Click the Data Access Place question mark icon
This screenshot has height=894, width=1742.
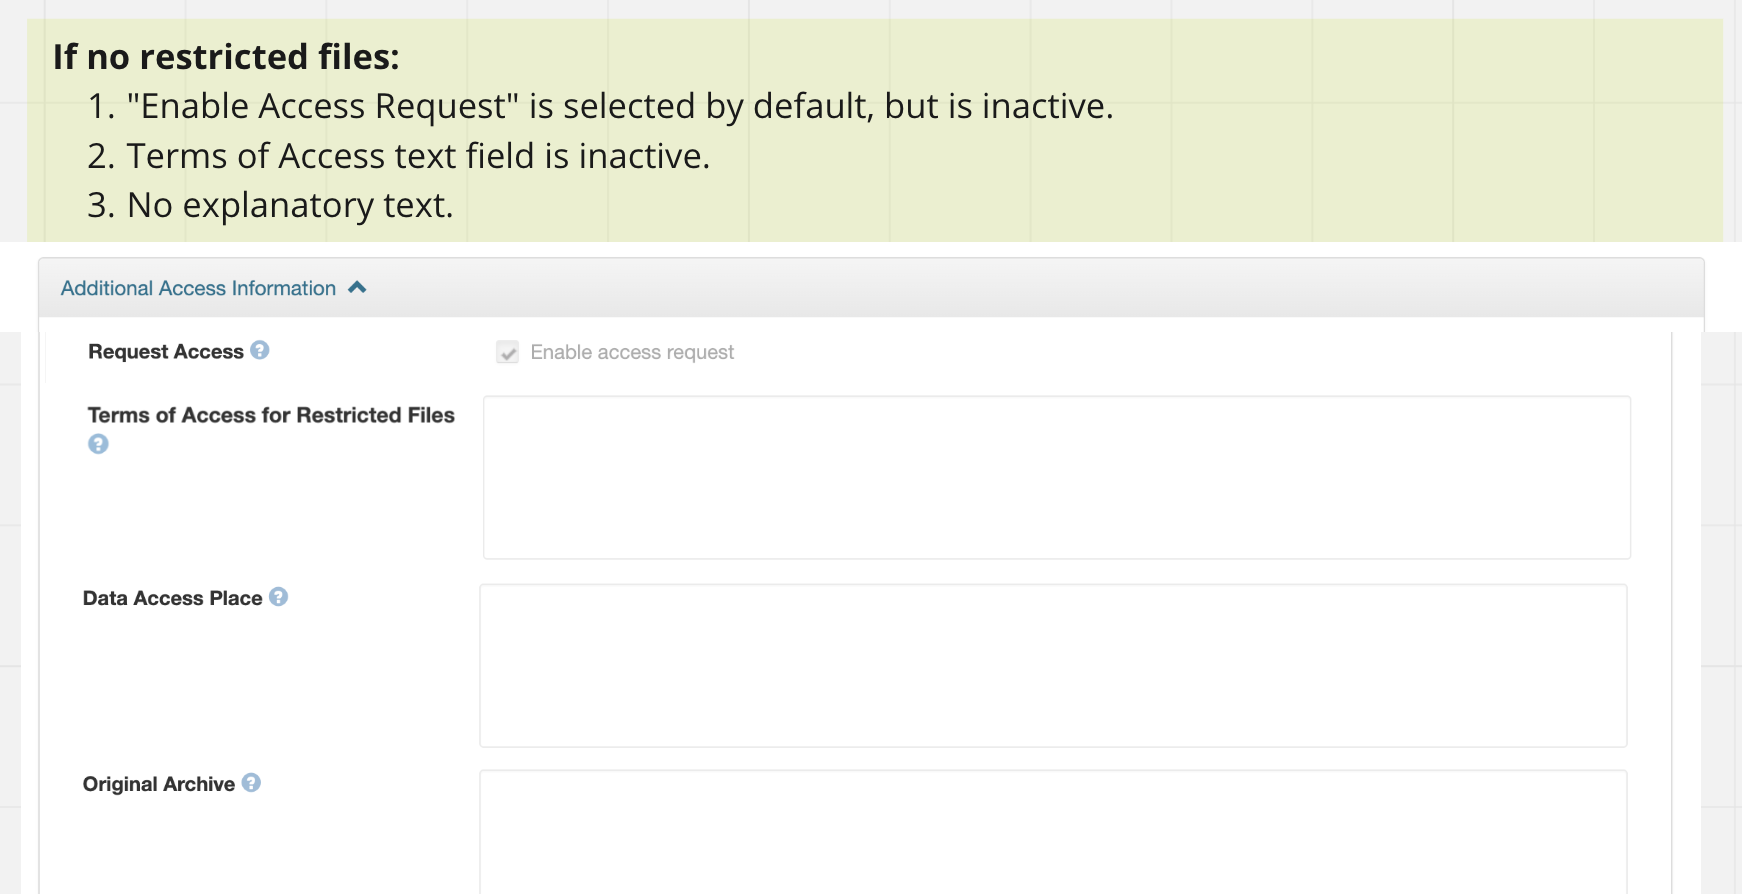coord(279,597)
